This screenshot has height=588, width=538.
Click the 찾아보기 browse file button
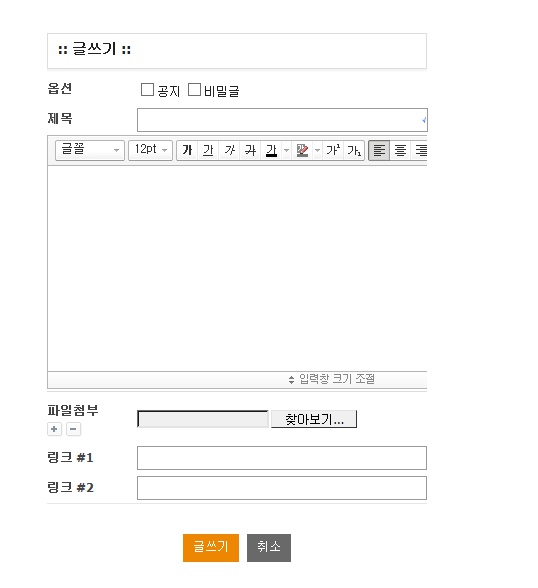314,419
